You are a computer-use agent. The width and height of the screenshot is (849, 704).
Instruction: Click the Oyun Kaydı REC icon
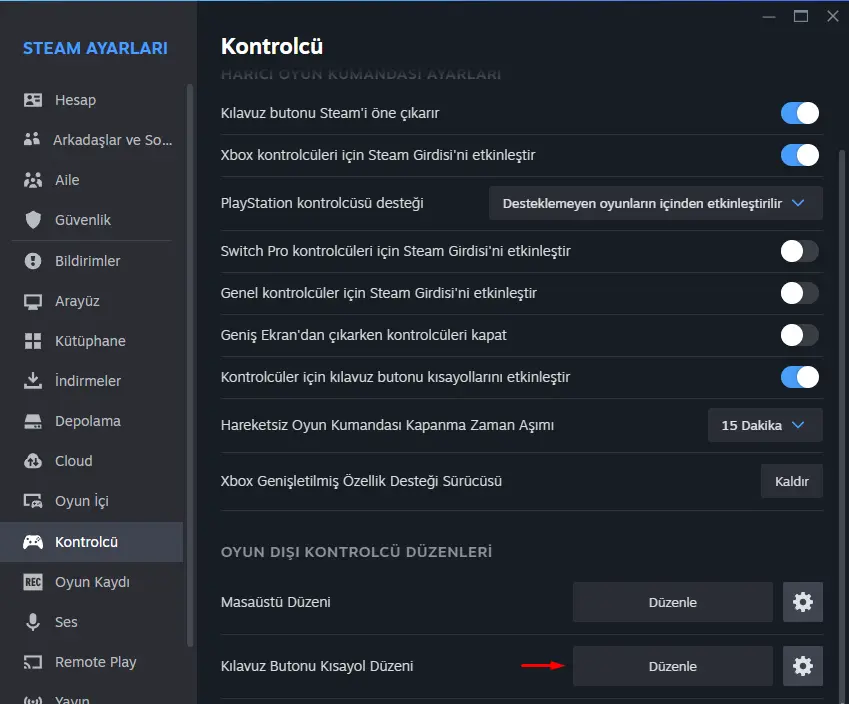pyautogui.click(x=33, y=582)
